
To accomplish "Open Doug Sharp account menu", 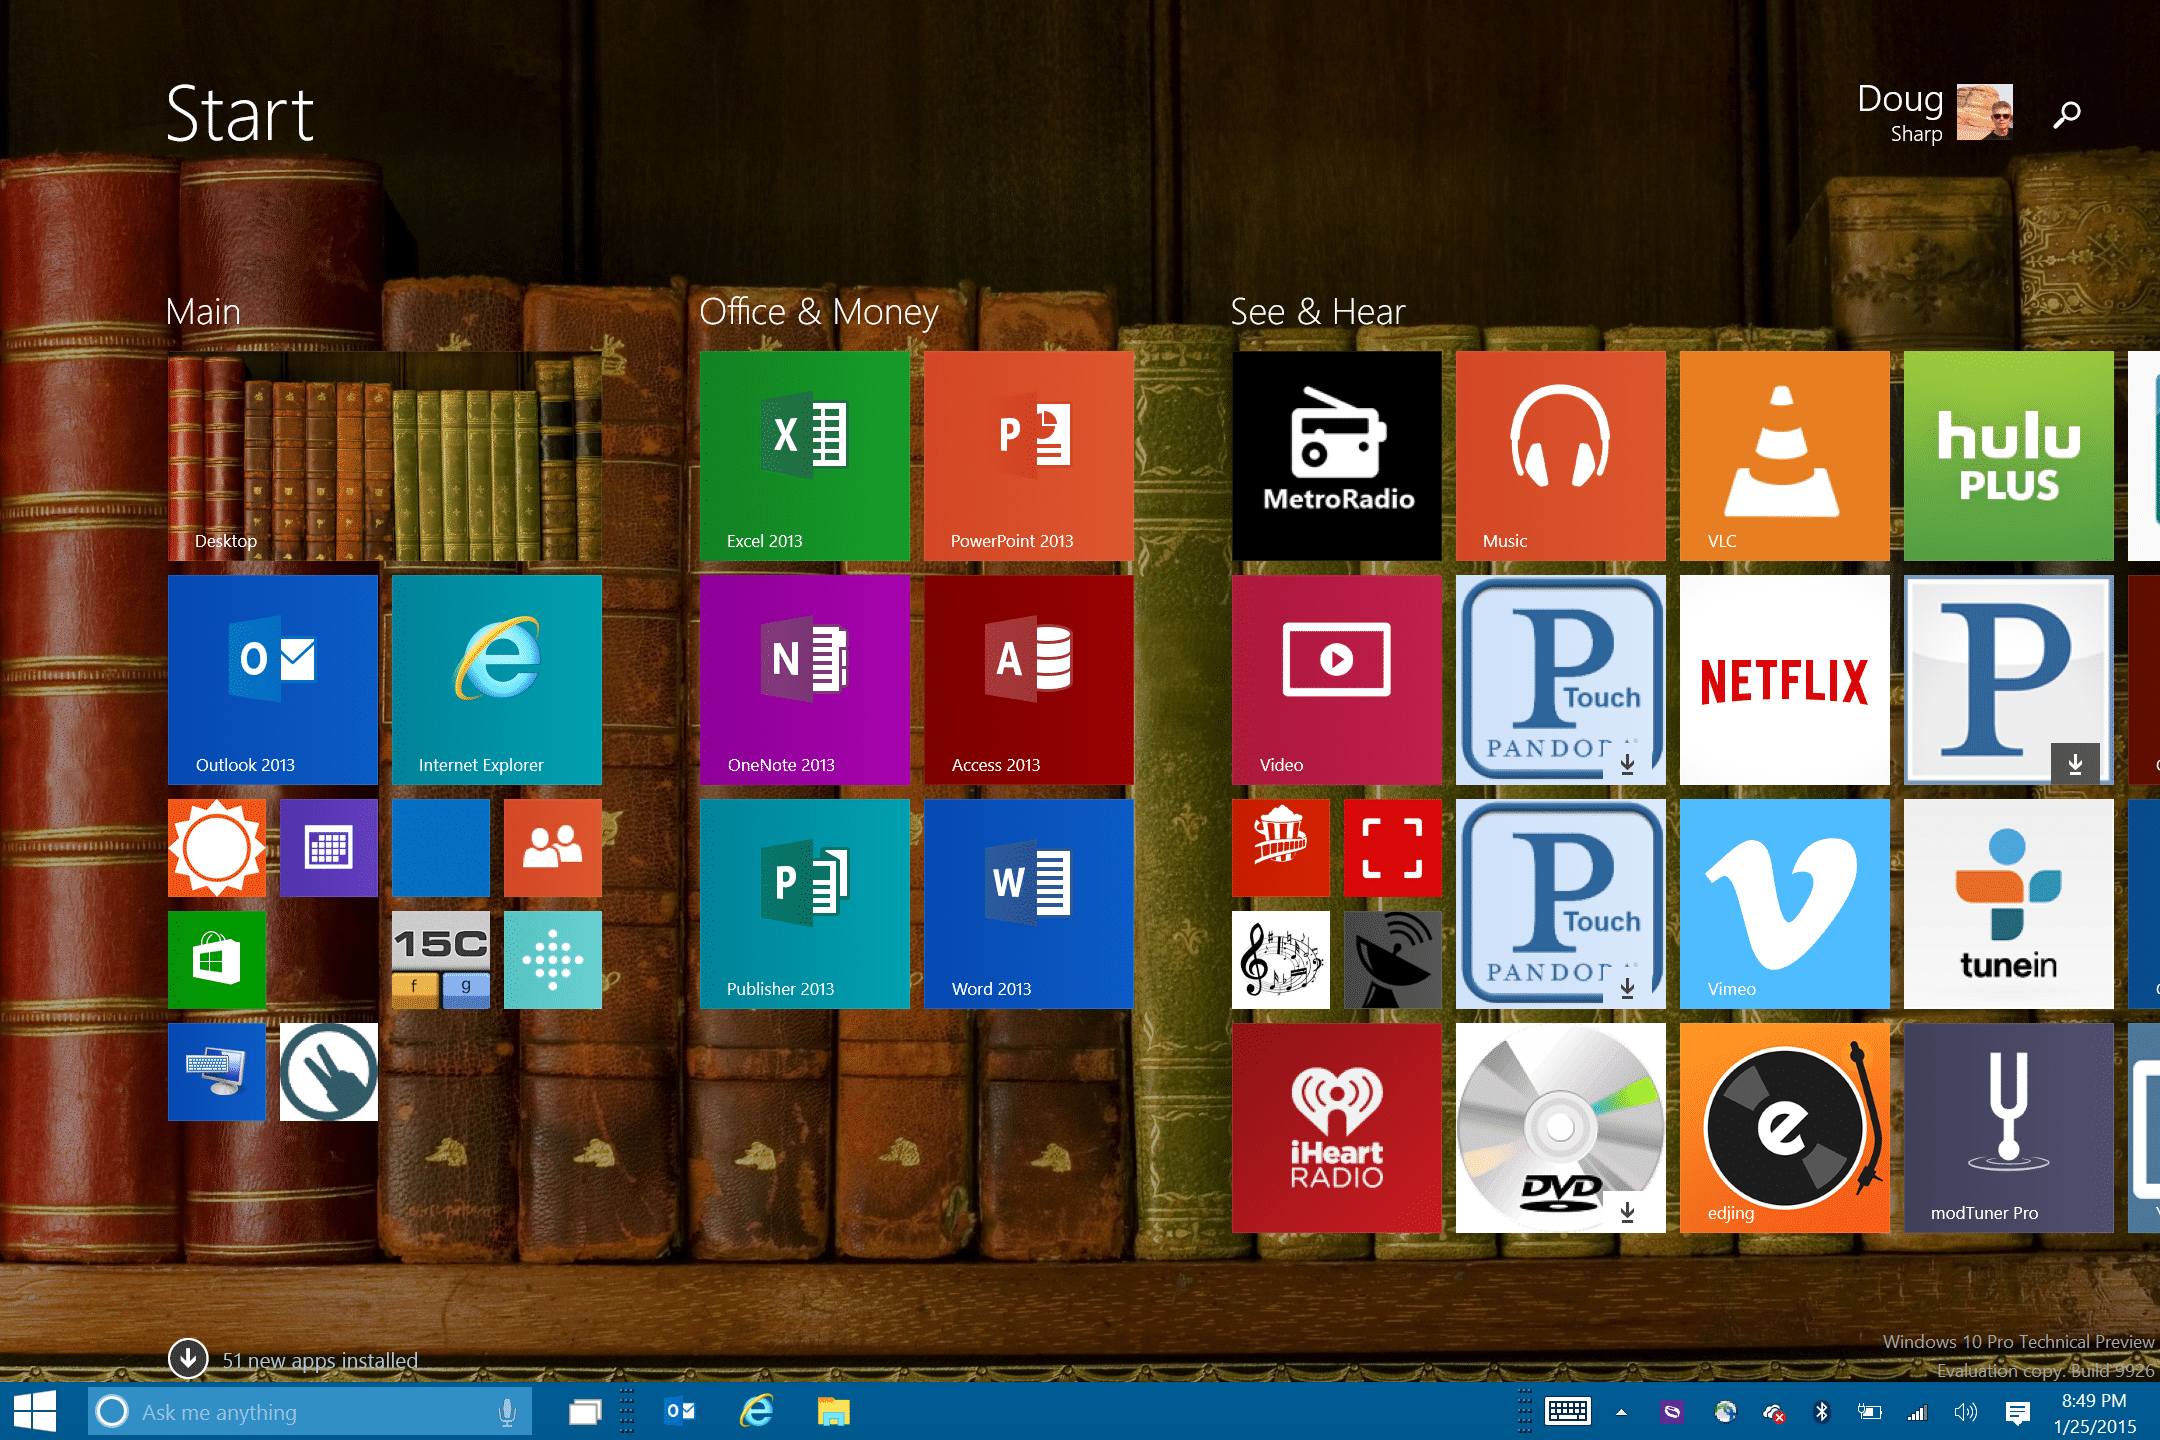I will tap(1935, 112).
